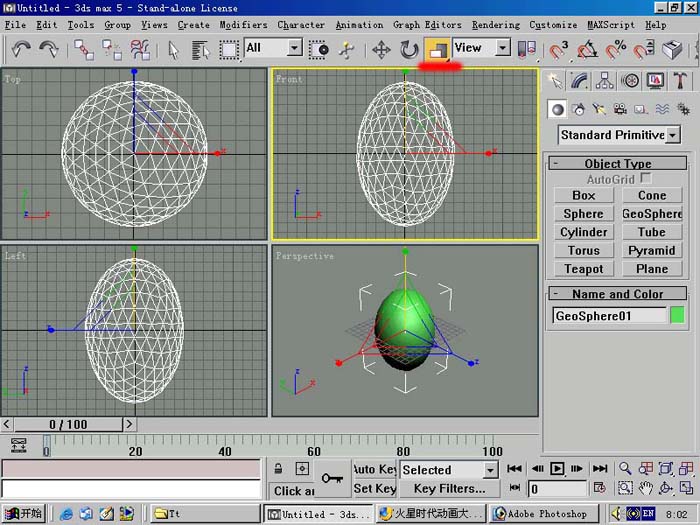The height and width of the screenshot is (525, 700).
Task: Click the GeoSphere01 name field
Action: coord(609,316)
